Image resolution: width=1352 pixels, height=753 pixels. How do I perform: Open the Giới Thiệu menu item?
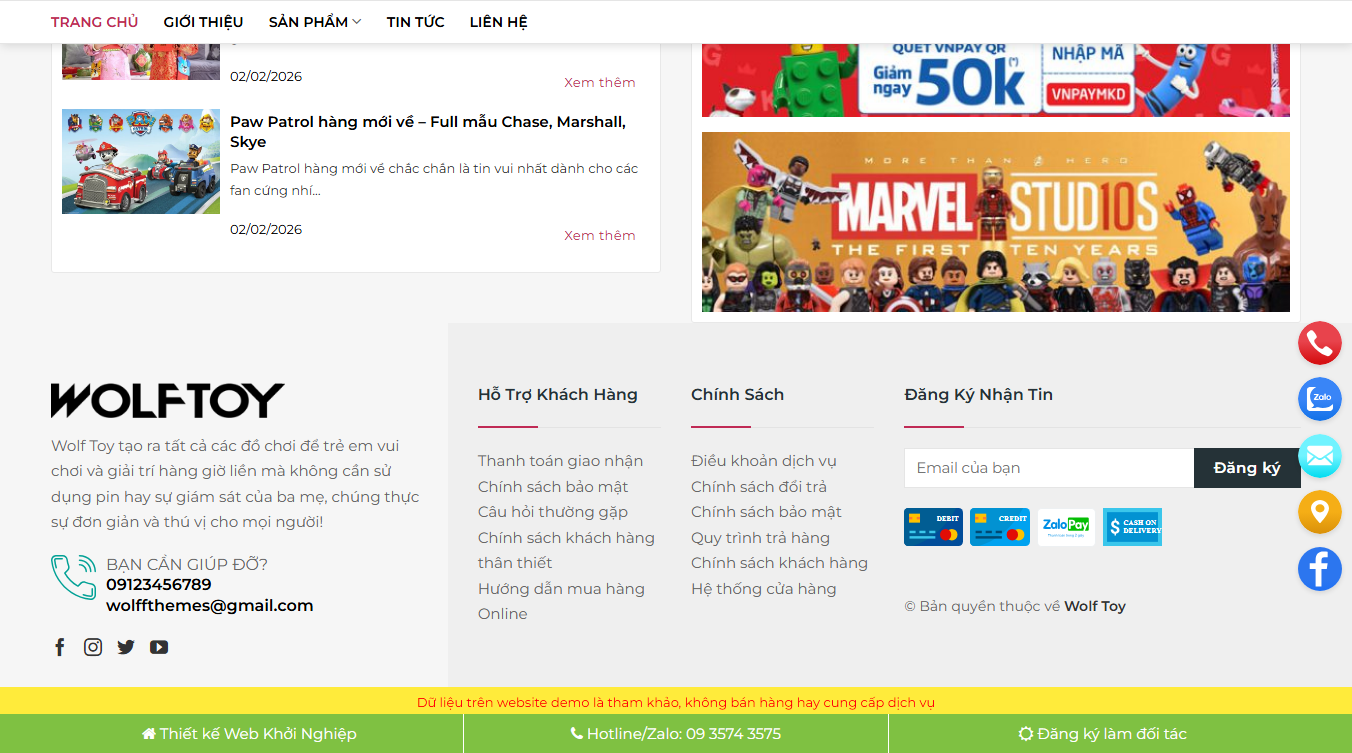coord(204,22)
